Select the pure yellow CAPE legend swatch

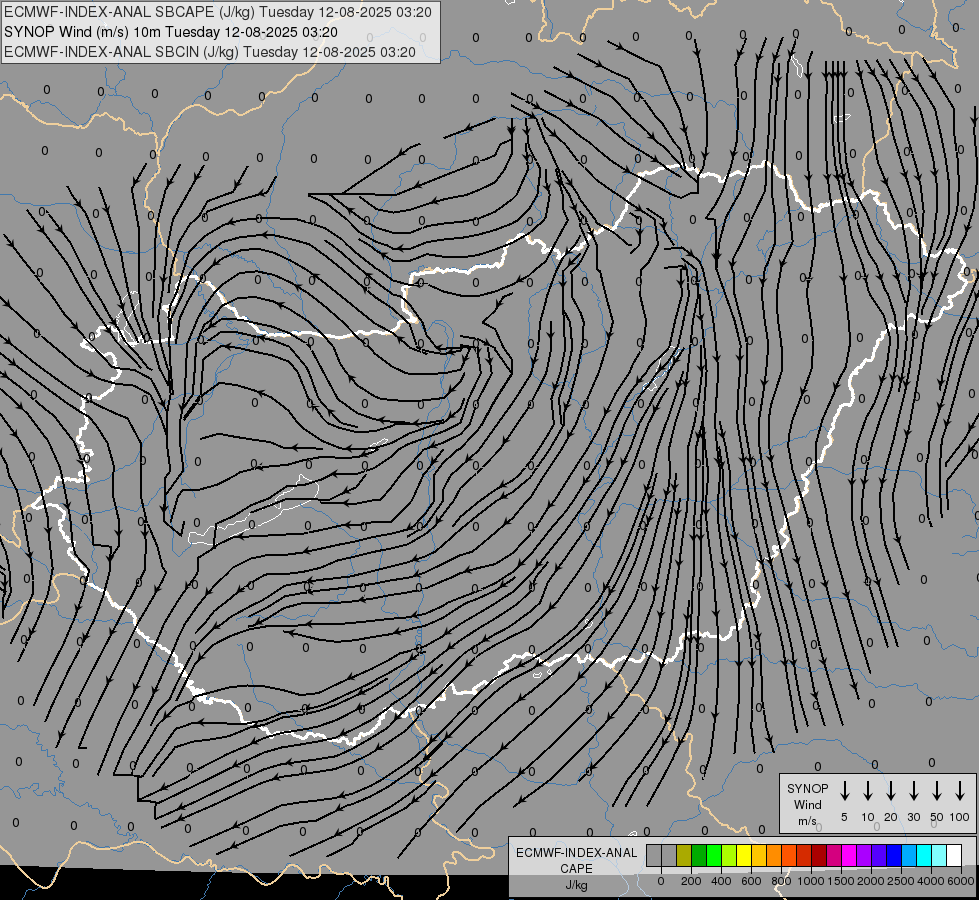click(744, 855)
